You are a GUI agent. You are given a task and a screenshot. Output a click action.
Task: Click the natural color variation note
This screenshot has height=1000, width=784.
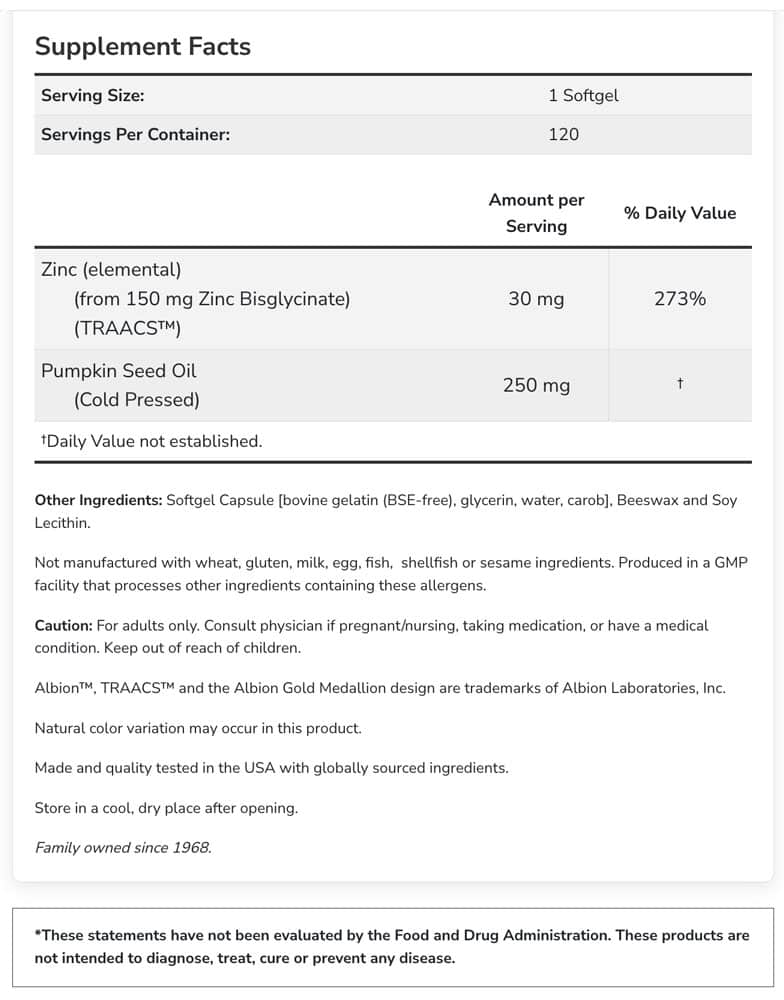click(x=198, y=728)
